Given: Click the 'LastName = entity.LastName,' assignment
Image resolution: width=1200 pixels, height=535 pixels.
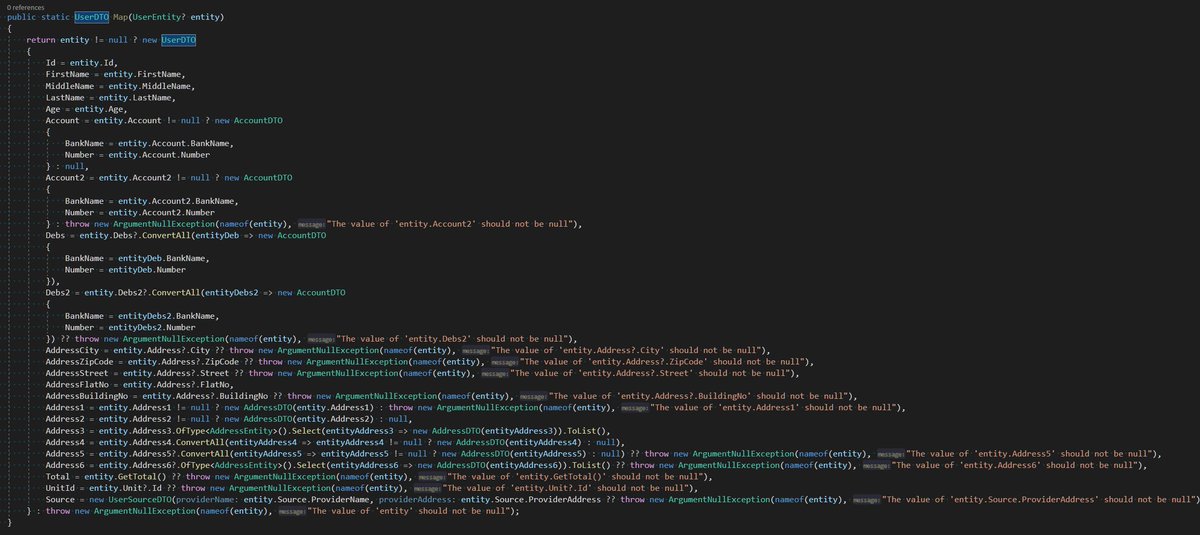Looking at the screenshot, I should point(111,97).
